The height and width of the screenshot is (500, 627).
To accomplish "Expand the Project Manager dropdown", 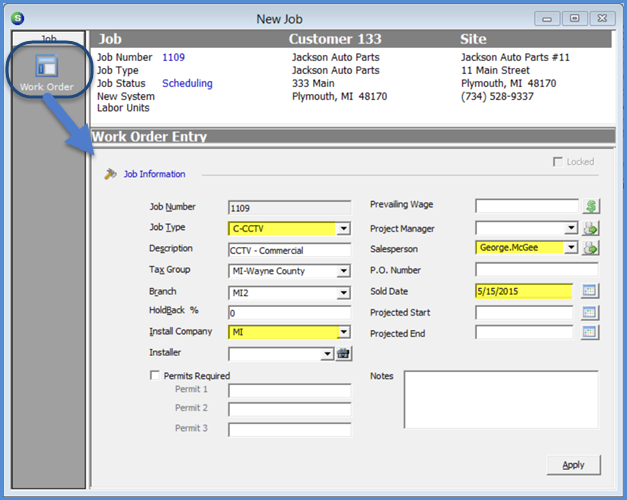I will (x=571, y=228).
